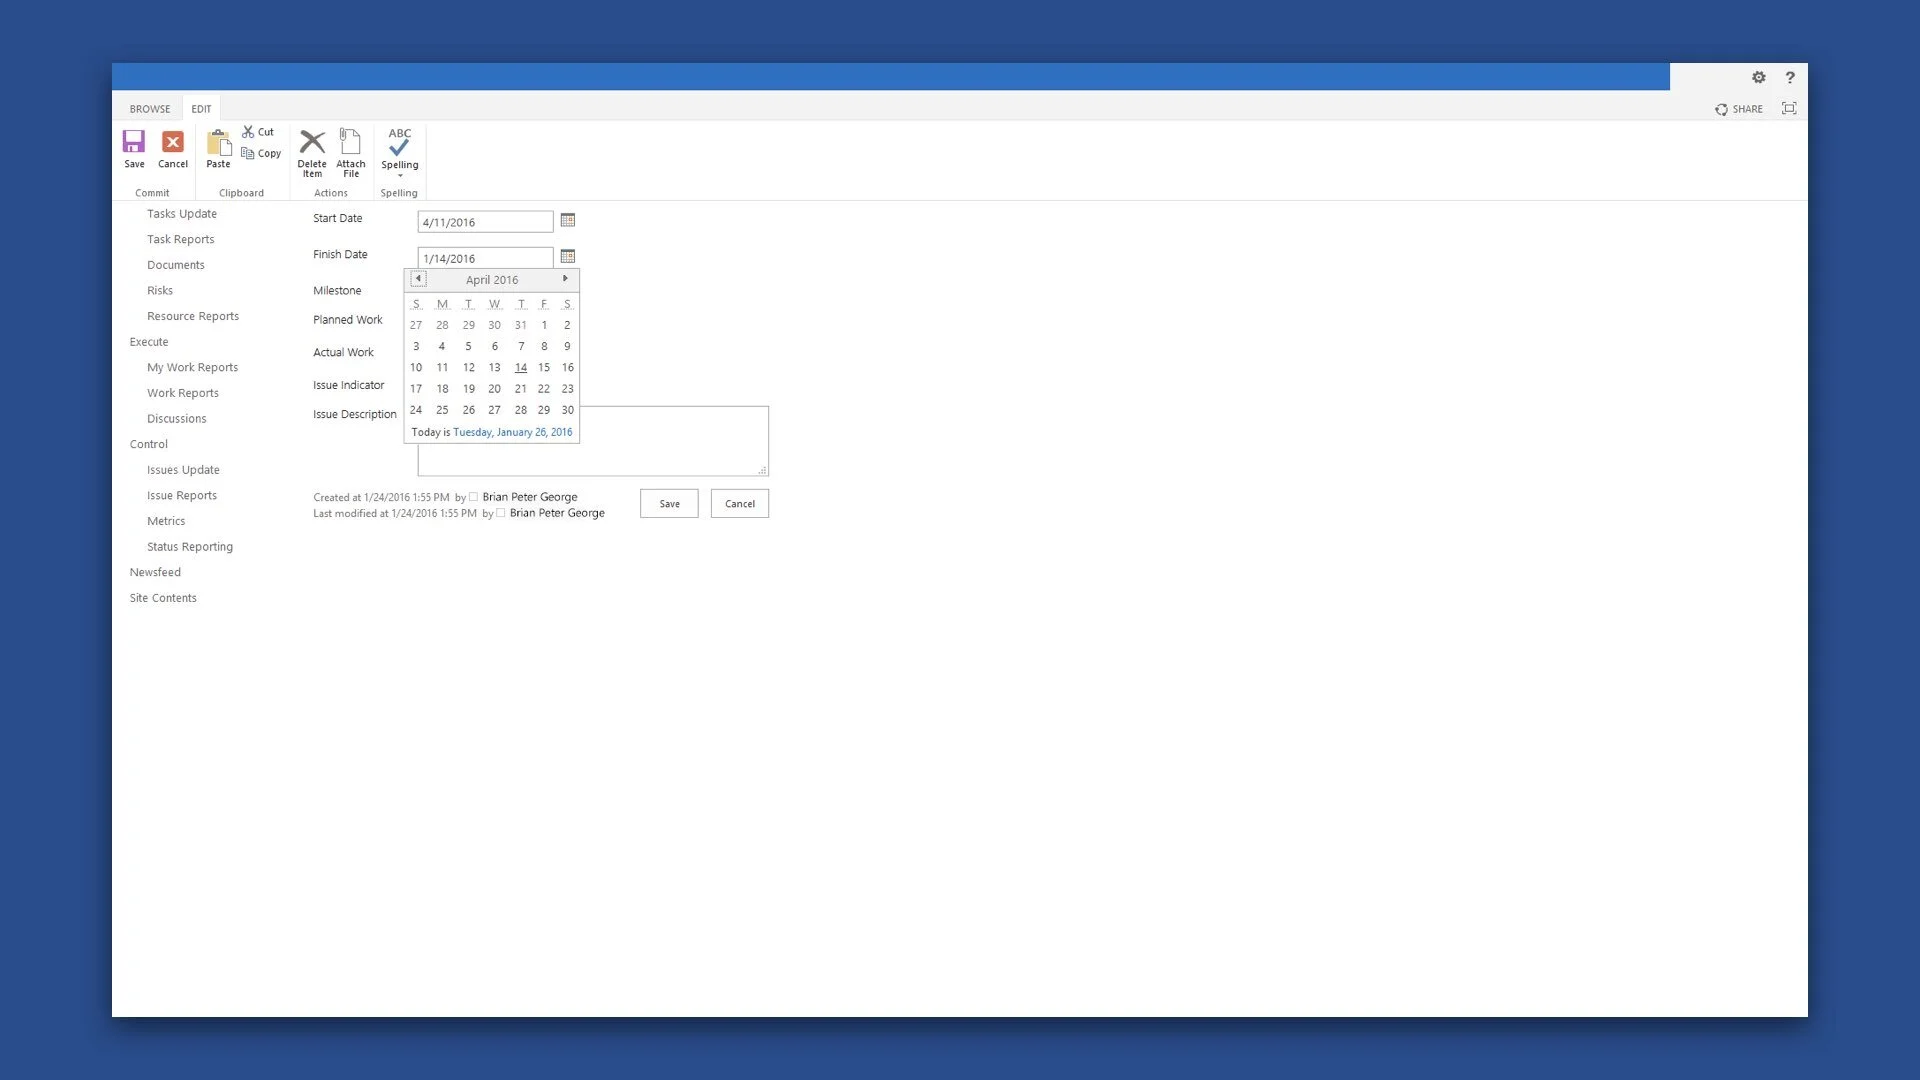1920x1080 pixels.
Task: Click the Attach File icon
Action: point(350,142)
